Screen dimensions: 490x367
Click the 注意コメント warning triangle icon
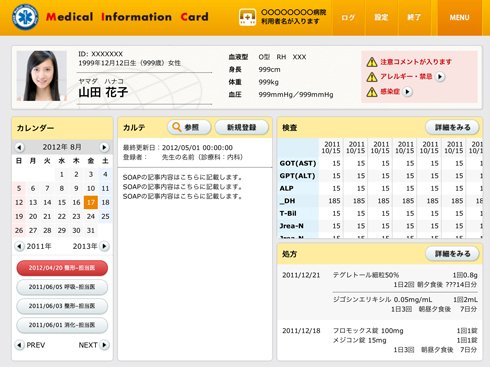pyautogui.click(x=372, y=62)
